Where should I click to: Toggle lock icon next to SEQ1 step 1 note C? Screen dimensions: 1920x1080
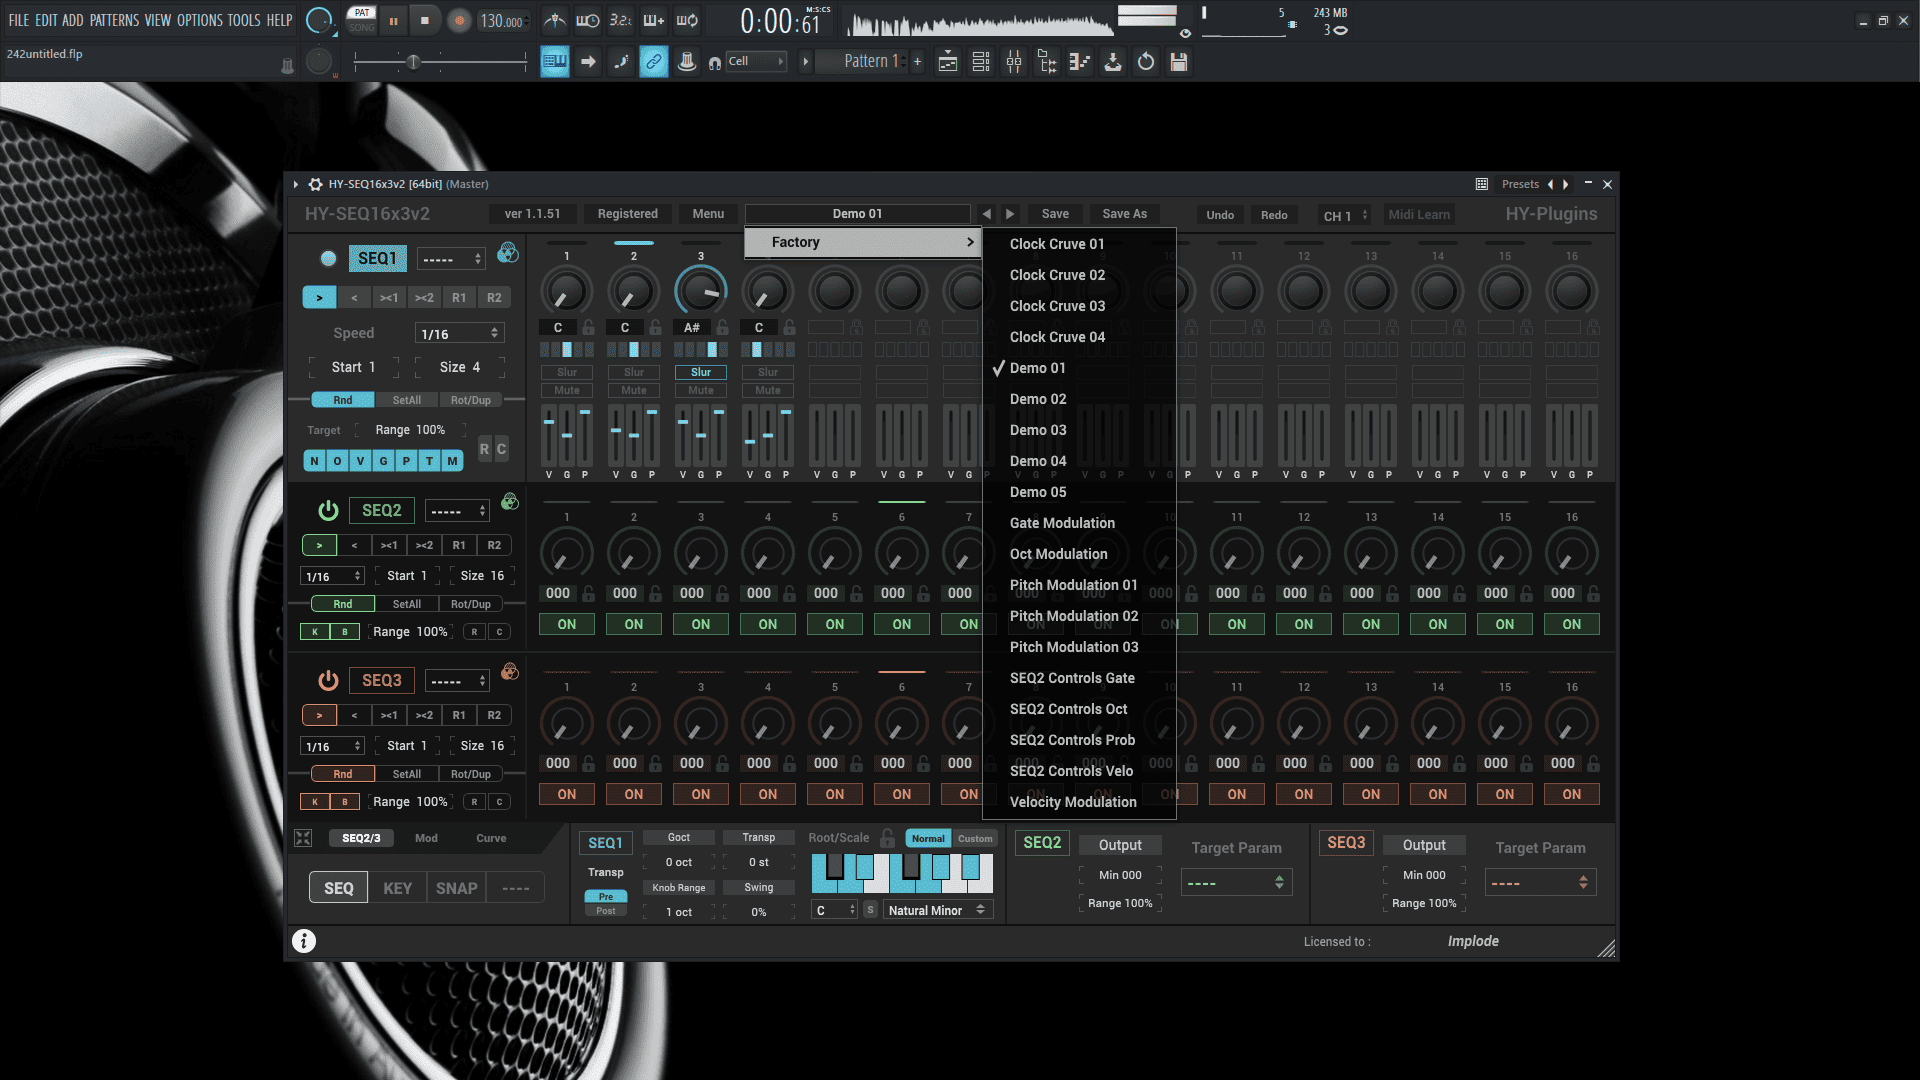tap(589, 327)
